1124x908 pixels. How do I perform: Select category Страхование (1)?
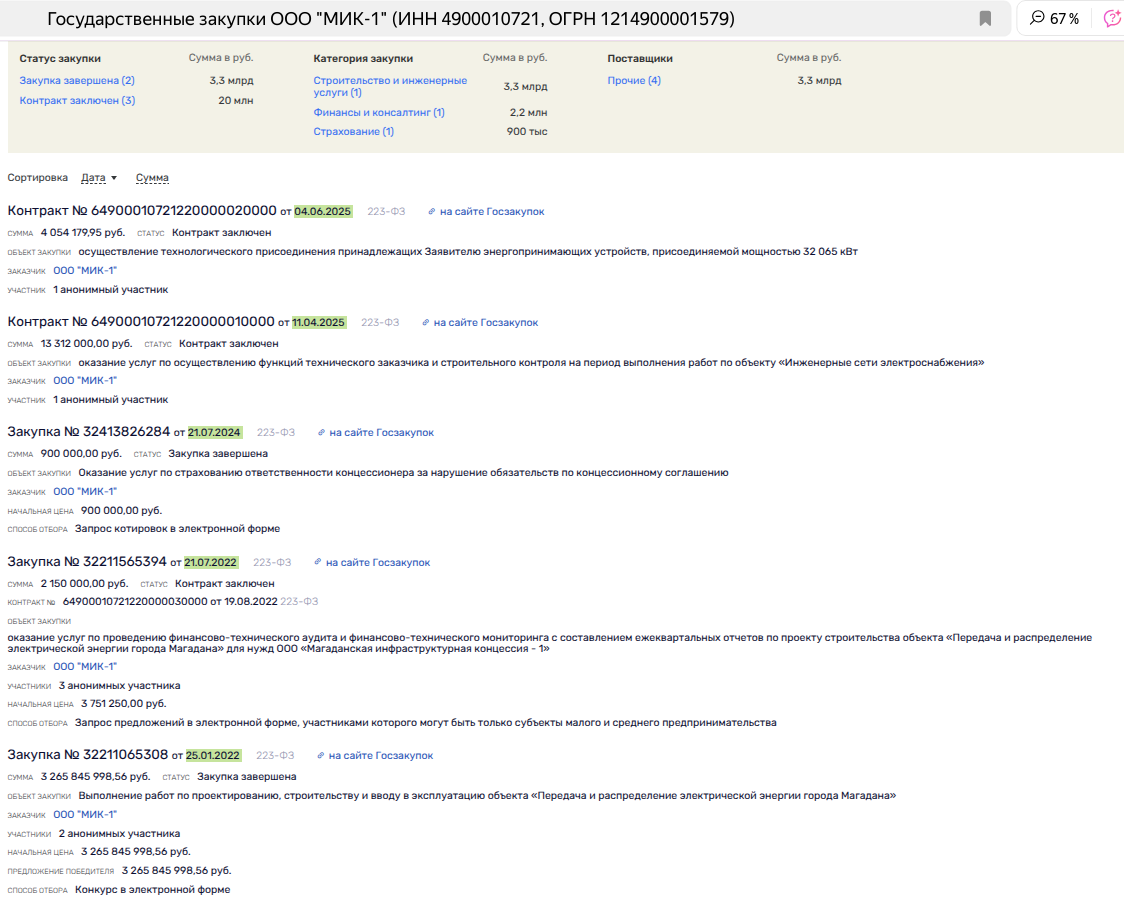click(353, 132)
